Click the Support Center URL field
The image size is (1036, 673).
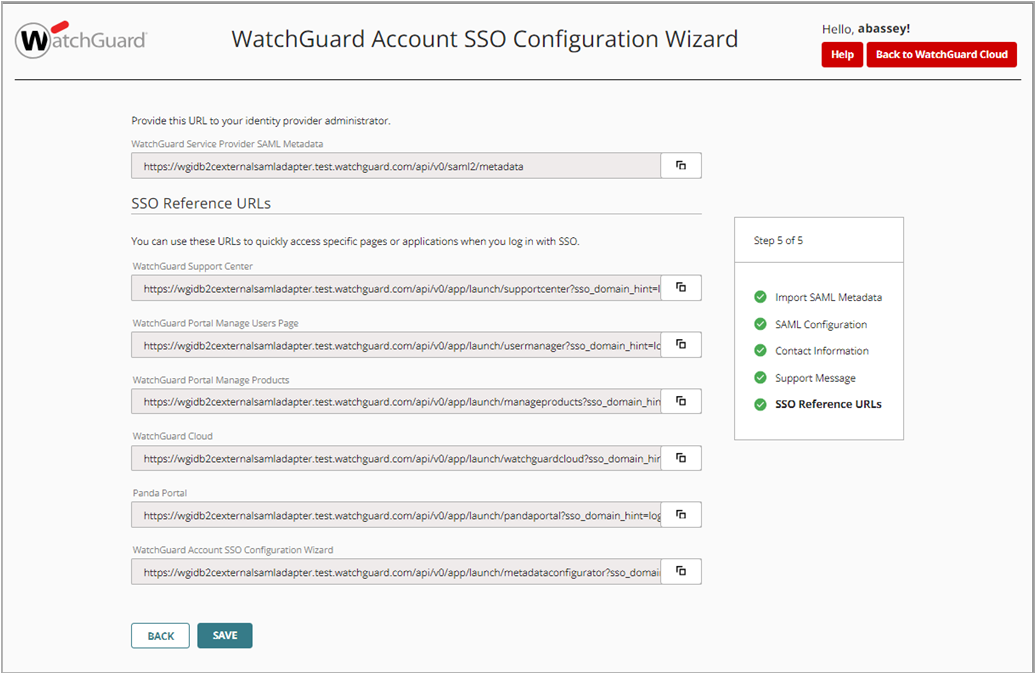coord(396,288)
